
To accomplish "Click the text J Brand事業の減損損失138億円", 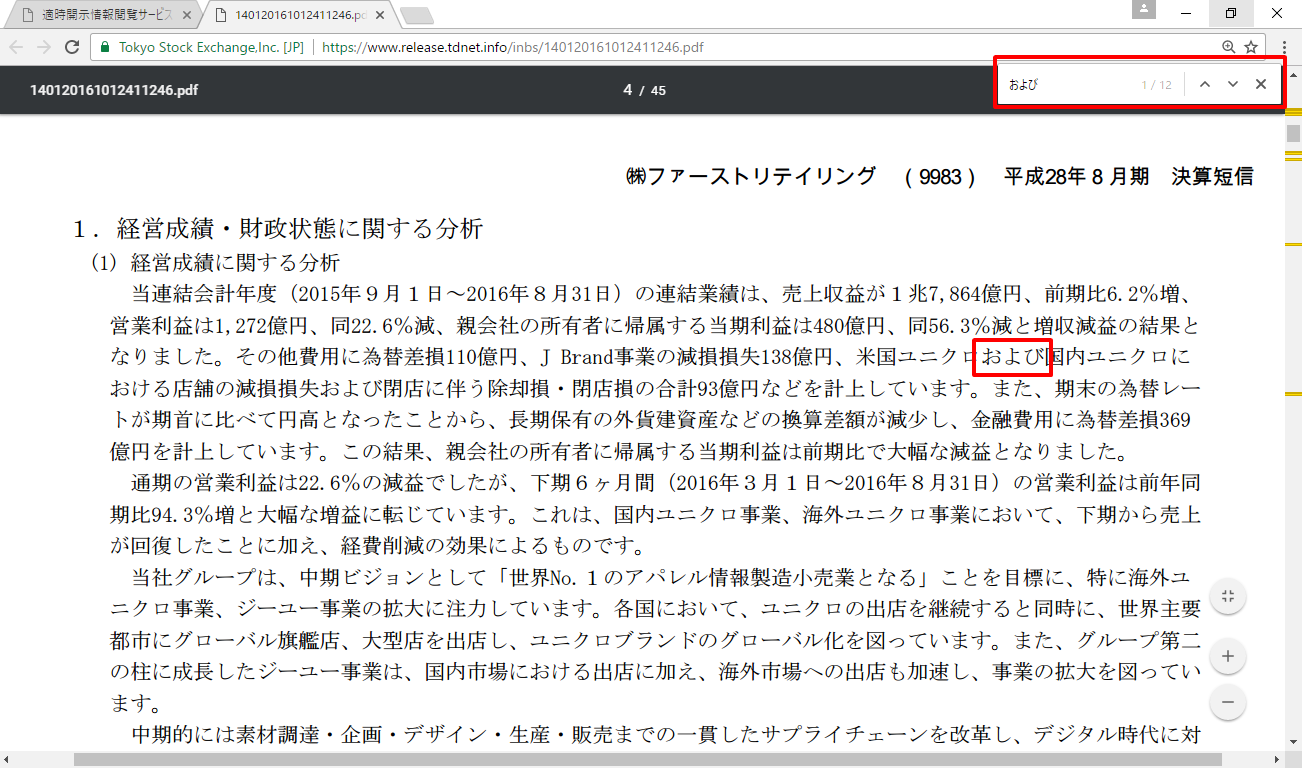I will 685,357.
